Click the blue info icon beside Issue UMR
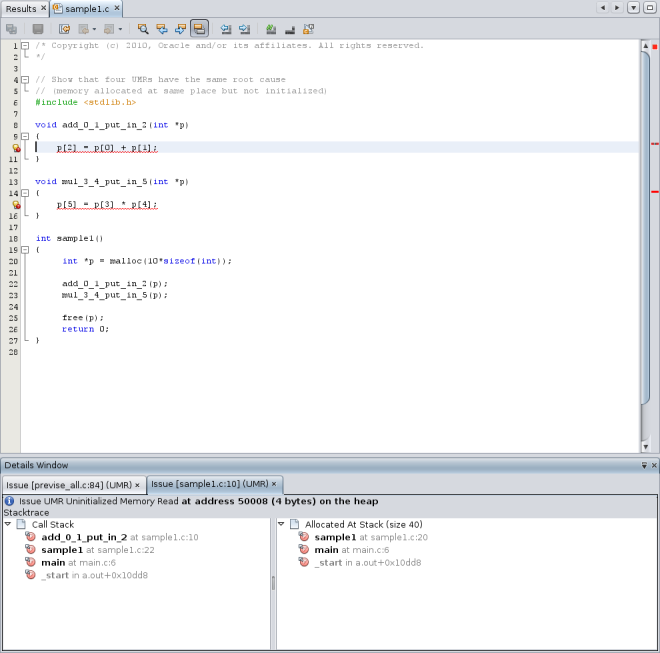Screen dimensions: 660x653 pos(9,501)
